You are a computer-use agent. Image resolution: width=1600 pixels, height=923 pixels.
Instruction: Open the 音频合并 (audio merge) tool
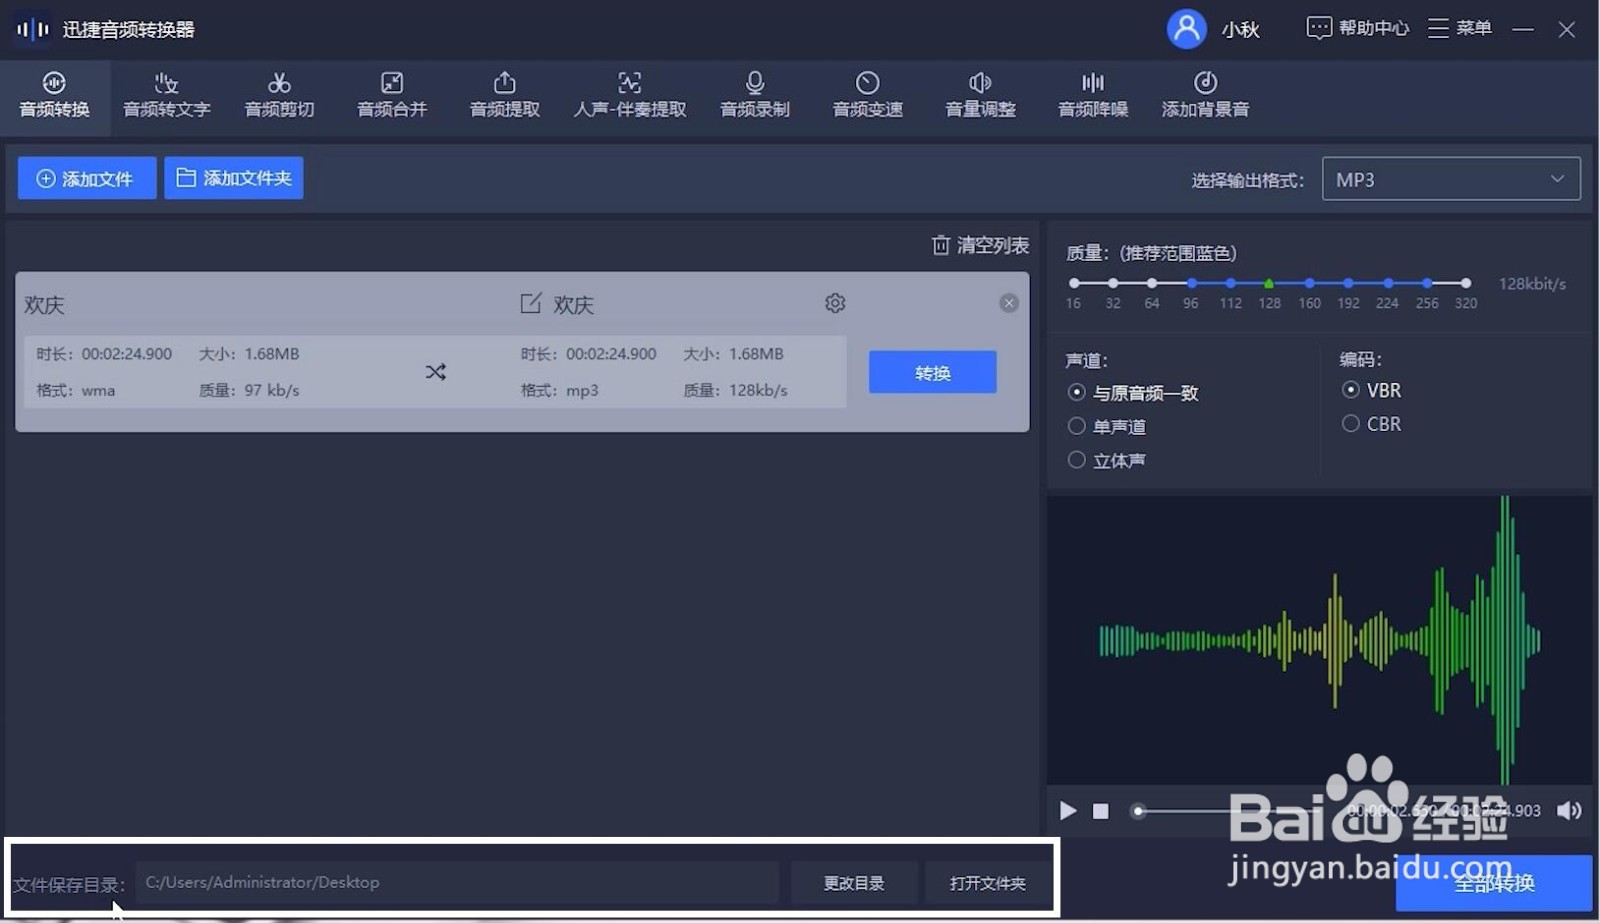[x=391, y=95]
